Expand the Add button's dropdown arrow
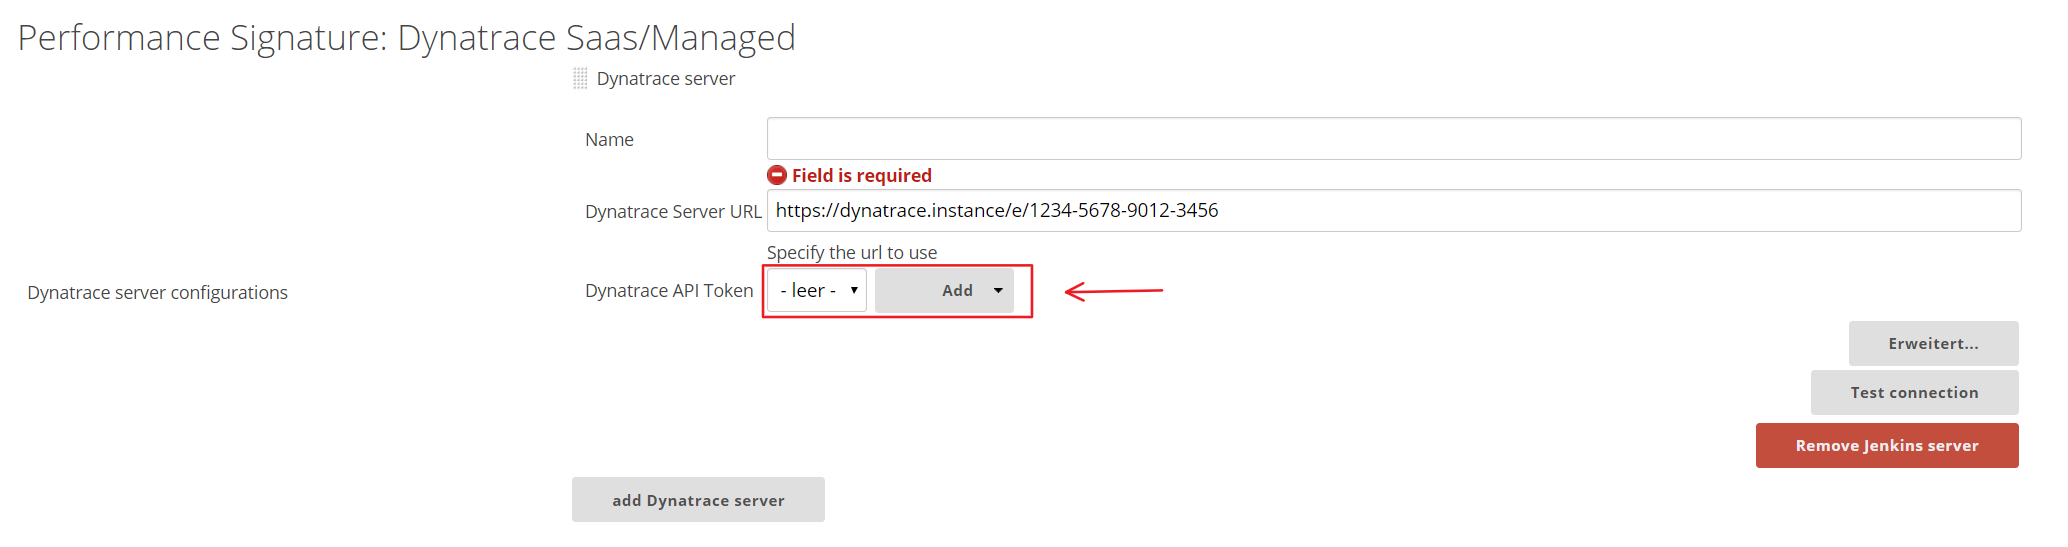 (x=997, y=291)
